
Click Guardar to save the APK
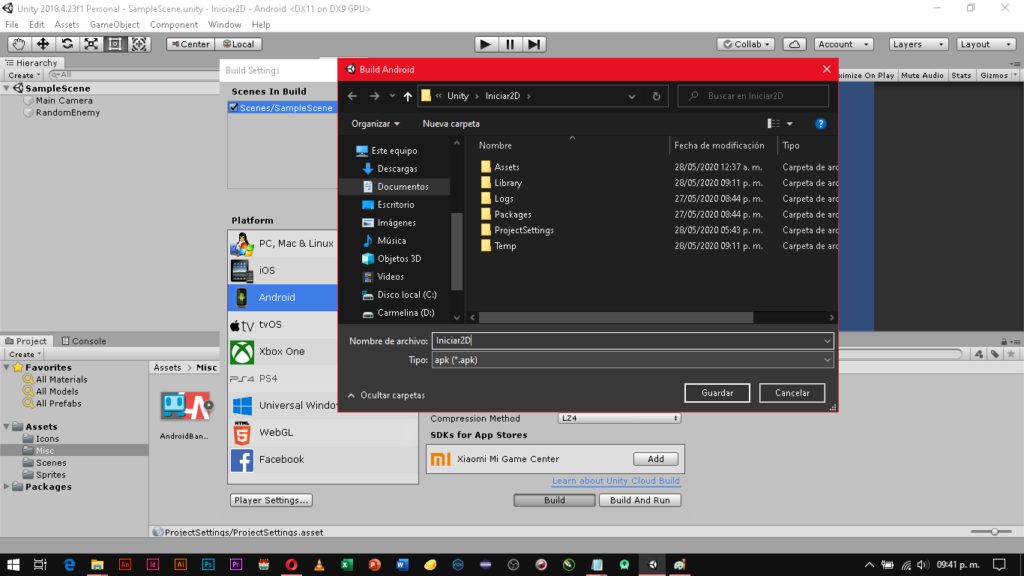(717, 392)
